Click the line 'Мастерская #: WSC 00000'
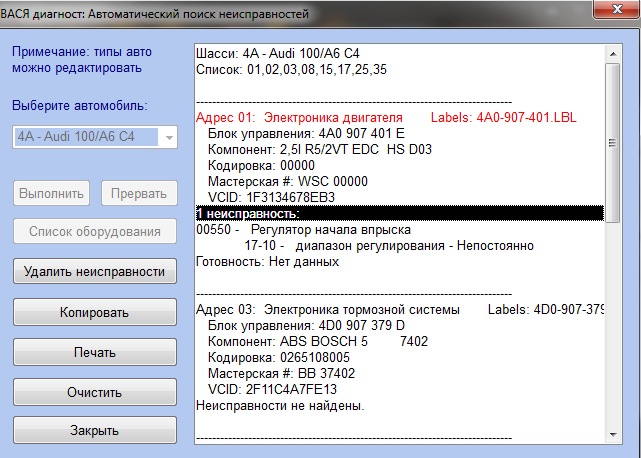 pyautogui.click(x=288, y=182)
